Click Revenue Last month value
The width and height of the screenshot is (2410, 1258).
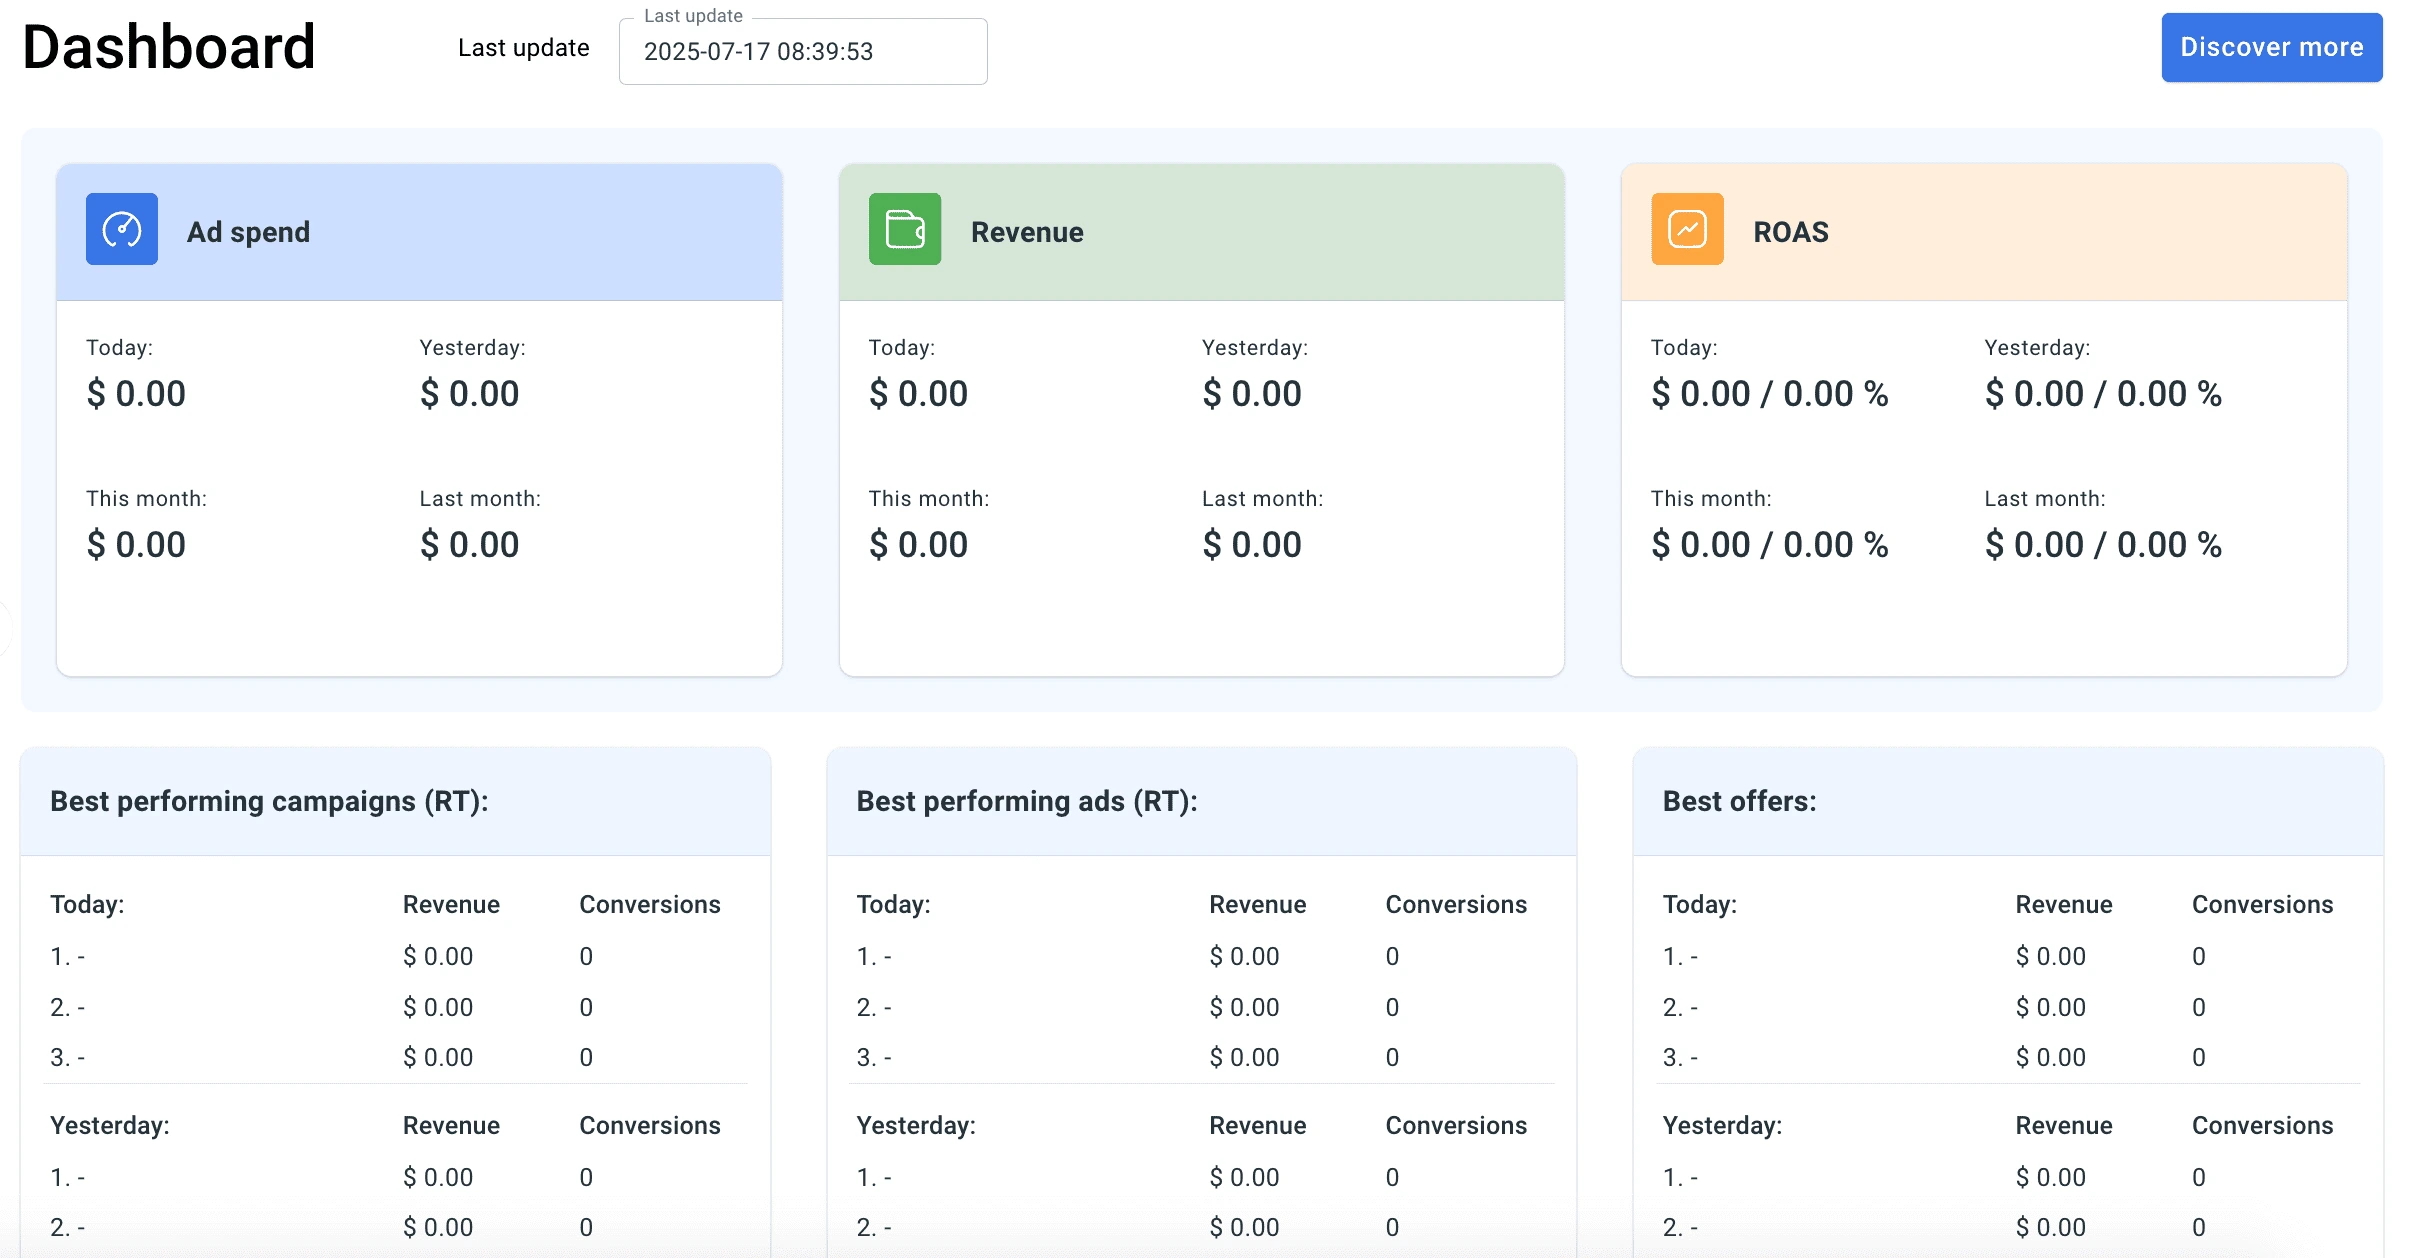[1252, 544]
